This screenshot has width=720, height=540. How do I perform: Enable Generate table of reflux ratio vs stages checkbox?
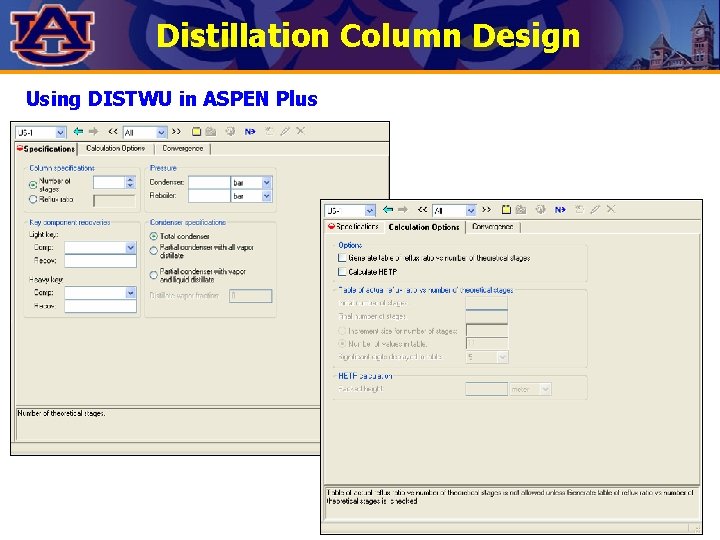click(x=342, y=258)
